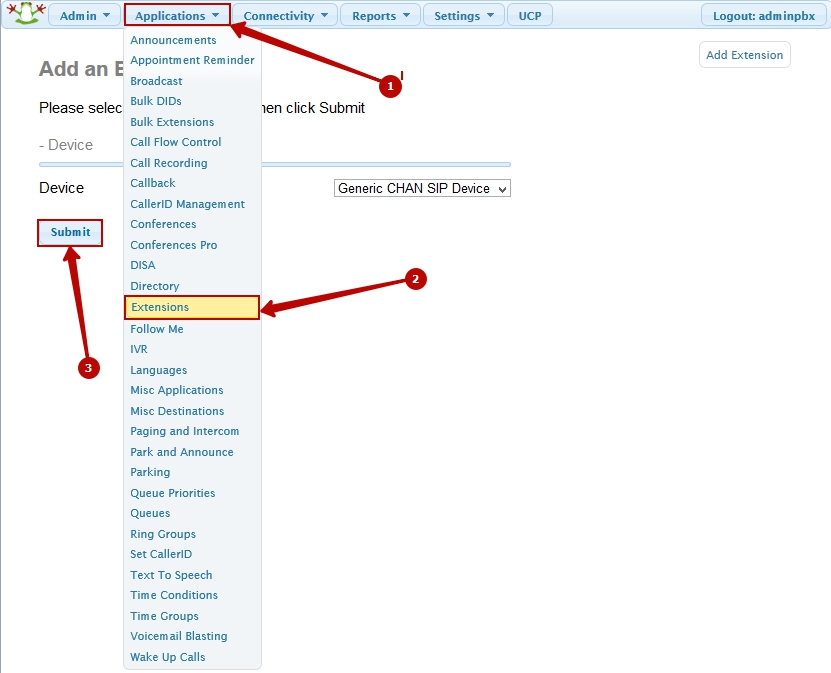
Task: Click the FreePBX frog logo icon
Action: click(x=26, y=15)
